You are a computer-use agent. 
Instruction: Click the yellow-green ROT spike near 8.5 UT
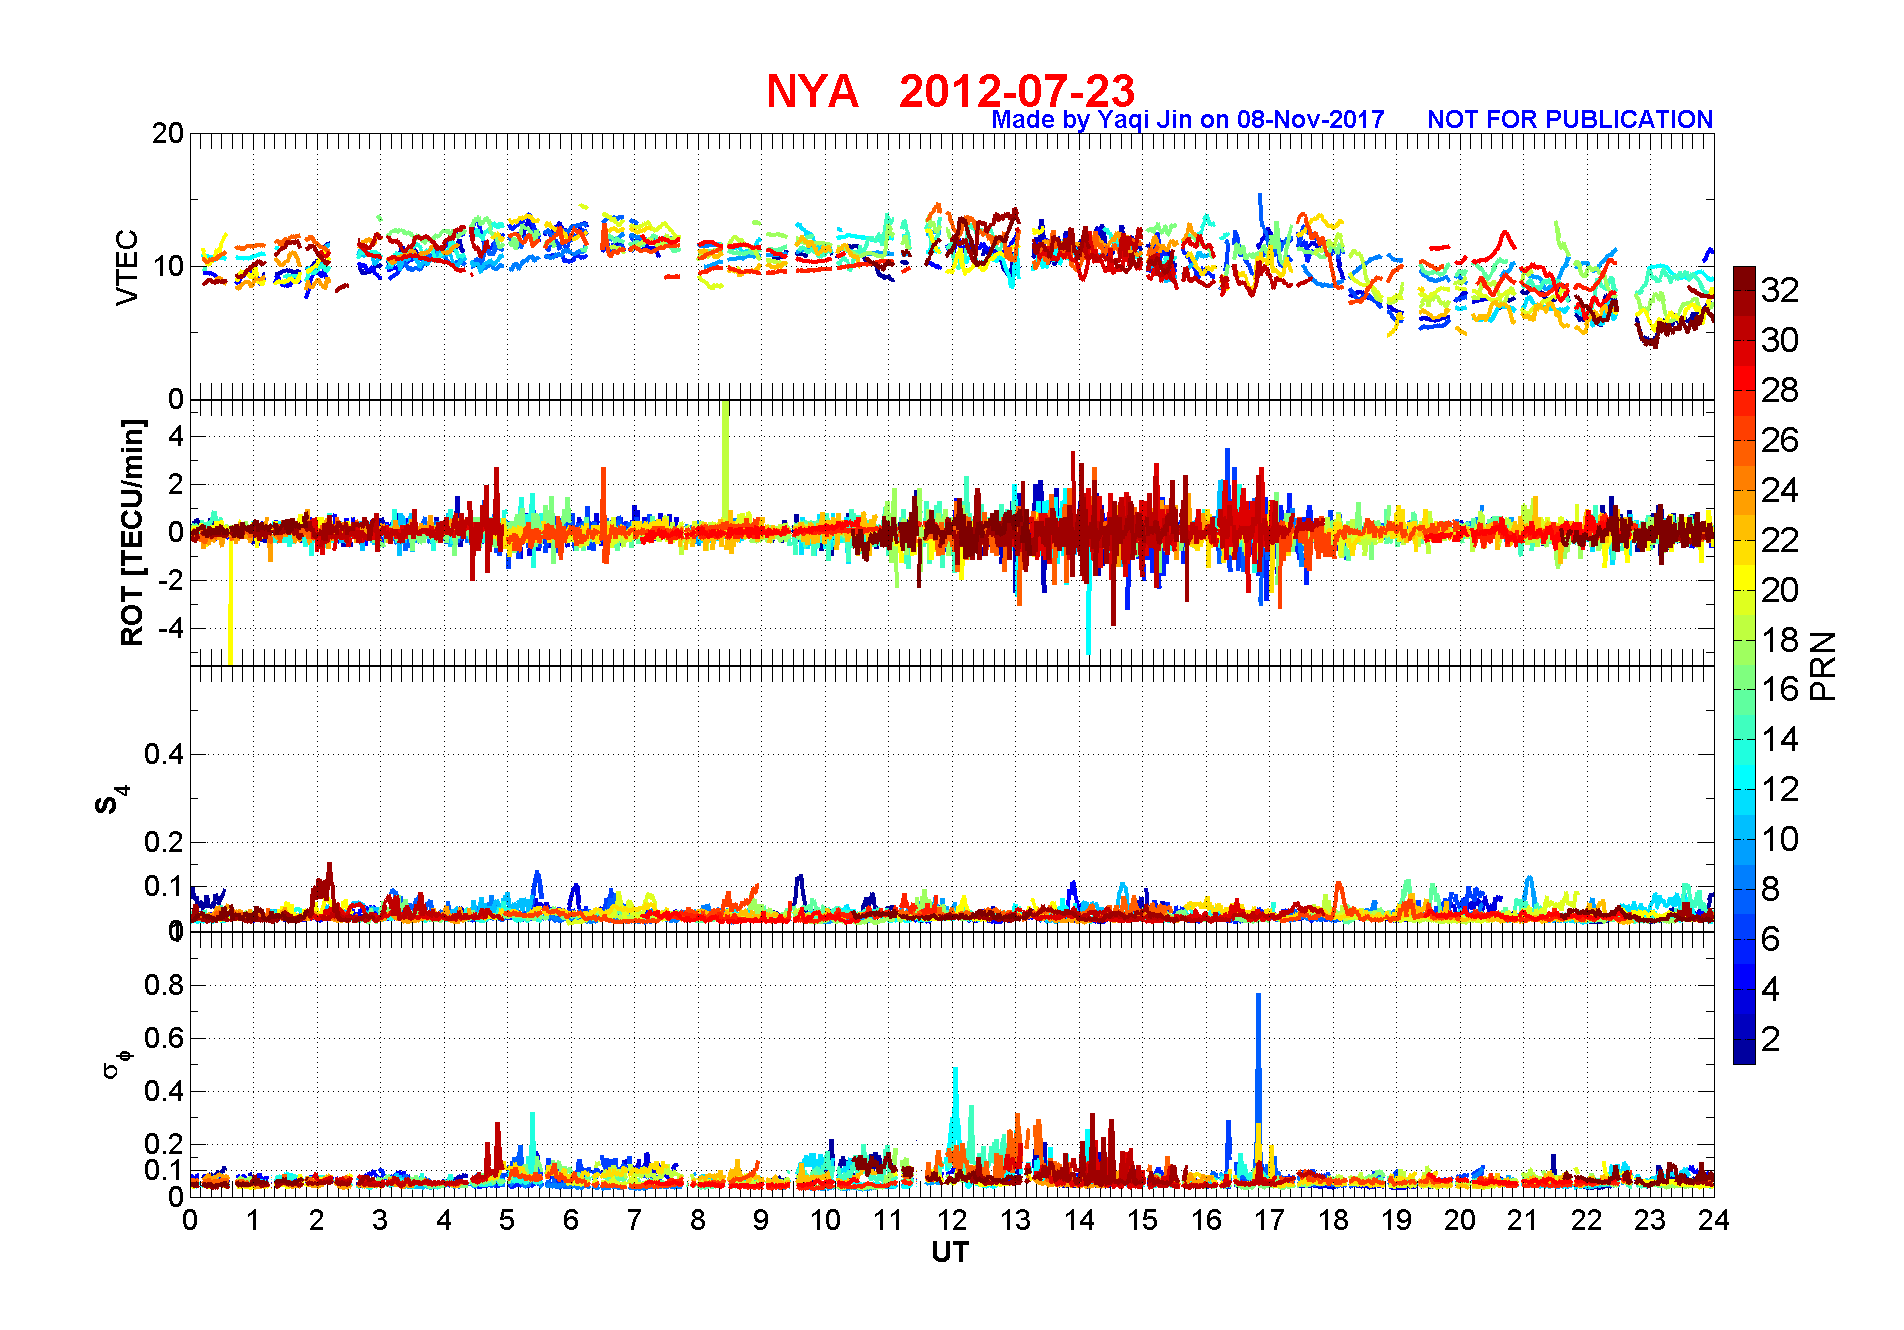point(725,460)
